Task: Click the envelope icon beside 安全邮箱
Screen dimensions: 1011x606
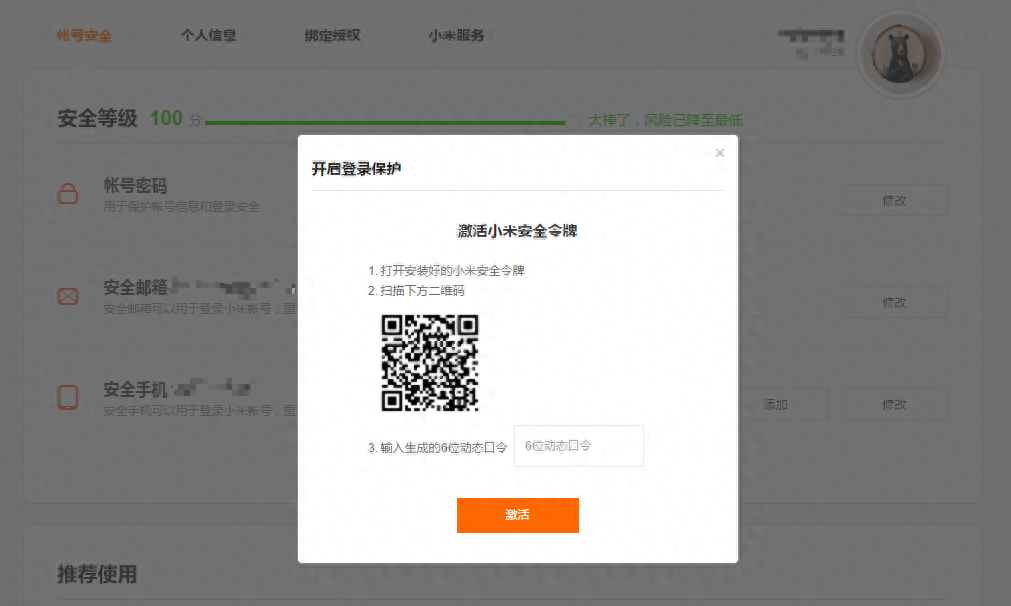Action: click(68, 297)
